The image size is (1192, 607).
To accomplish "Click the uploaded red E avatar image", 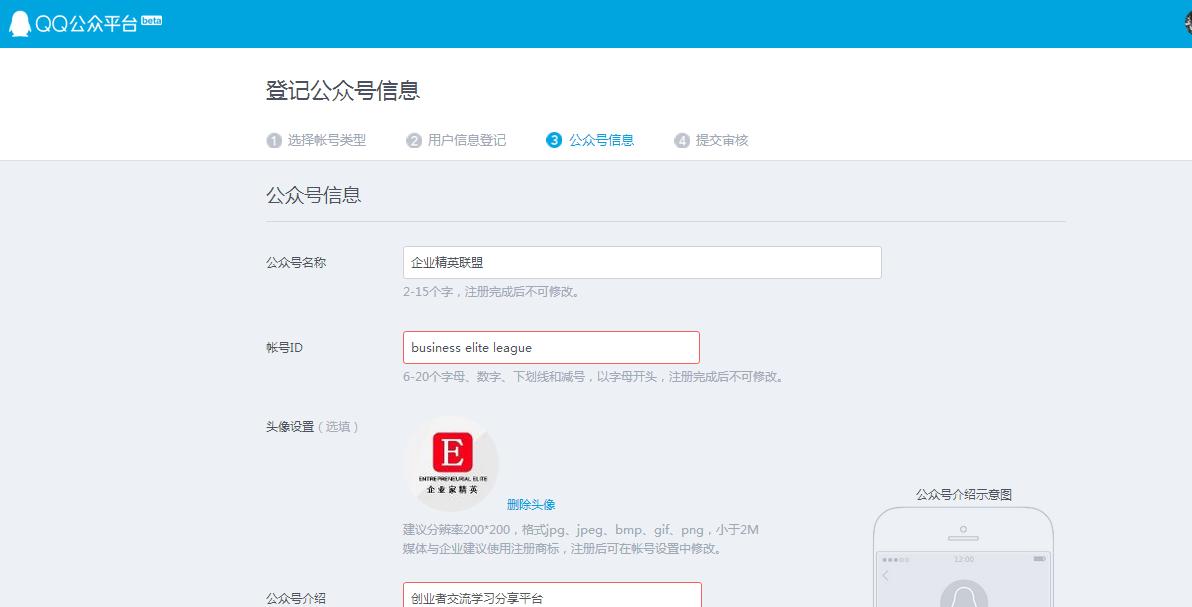I will 452,462.
